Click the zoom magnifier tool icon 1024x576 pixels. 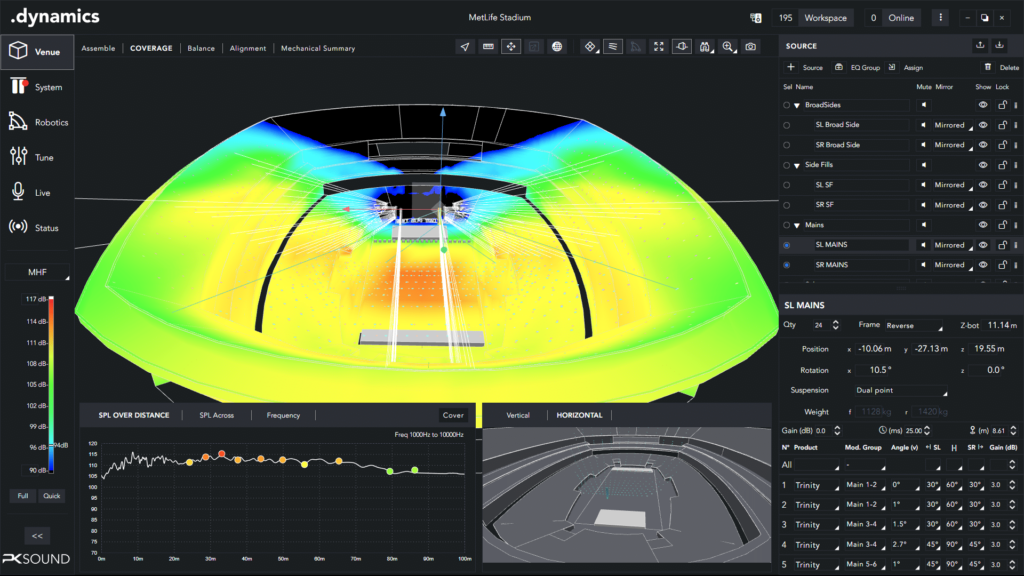[x=729, y=47]
